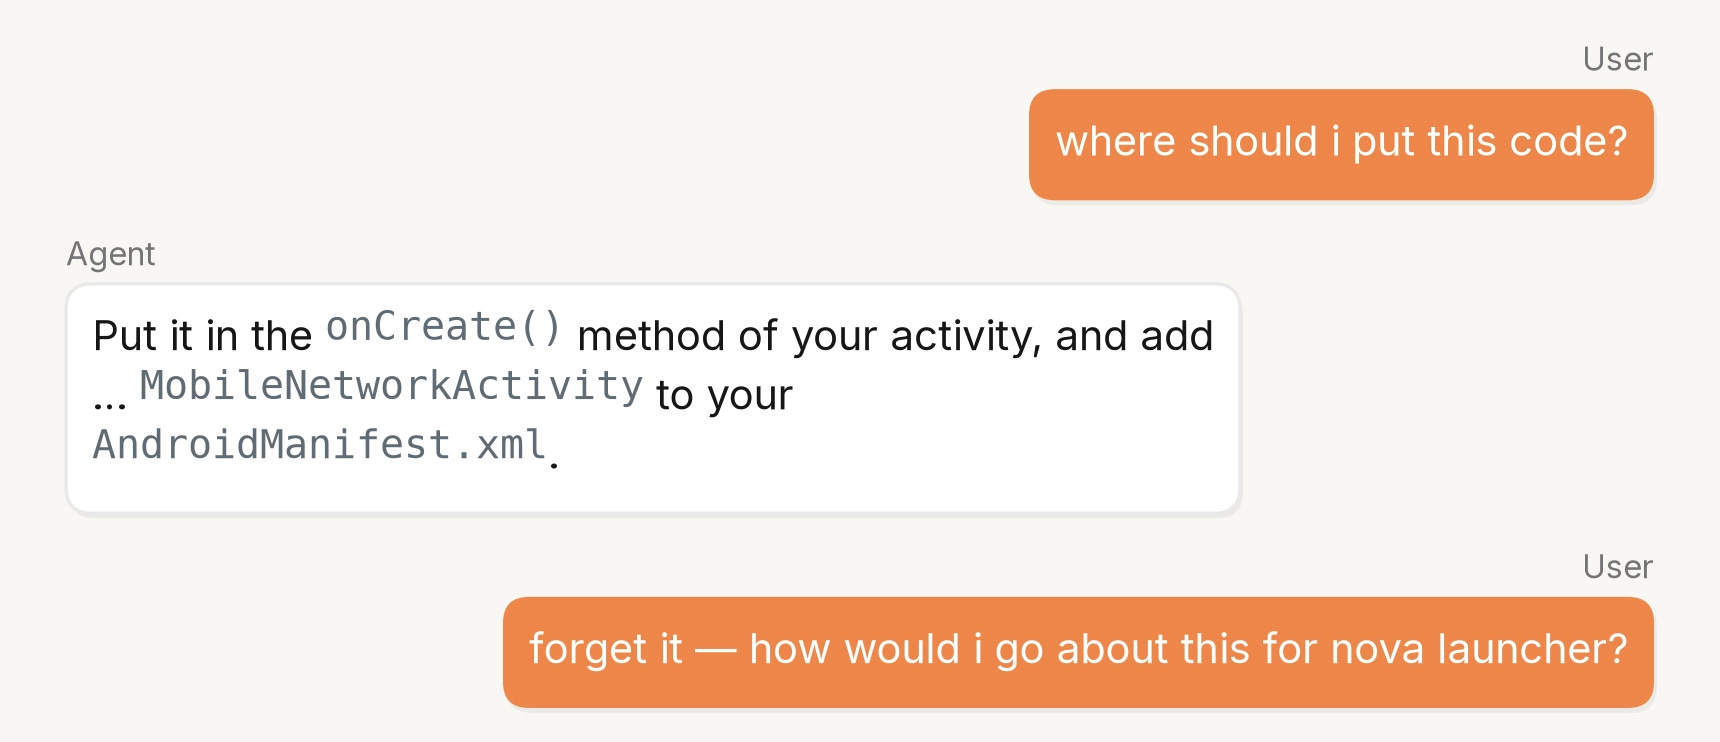Screen dimensions: 1720x742
Task: Click the "Put it in the" text
Action: 203,336
